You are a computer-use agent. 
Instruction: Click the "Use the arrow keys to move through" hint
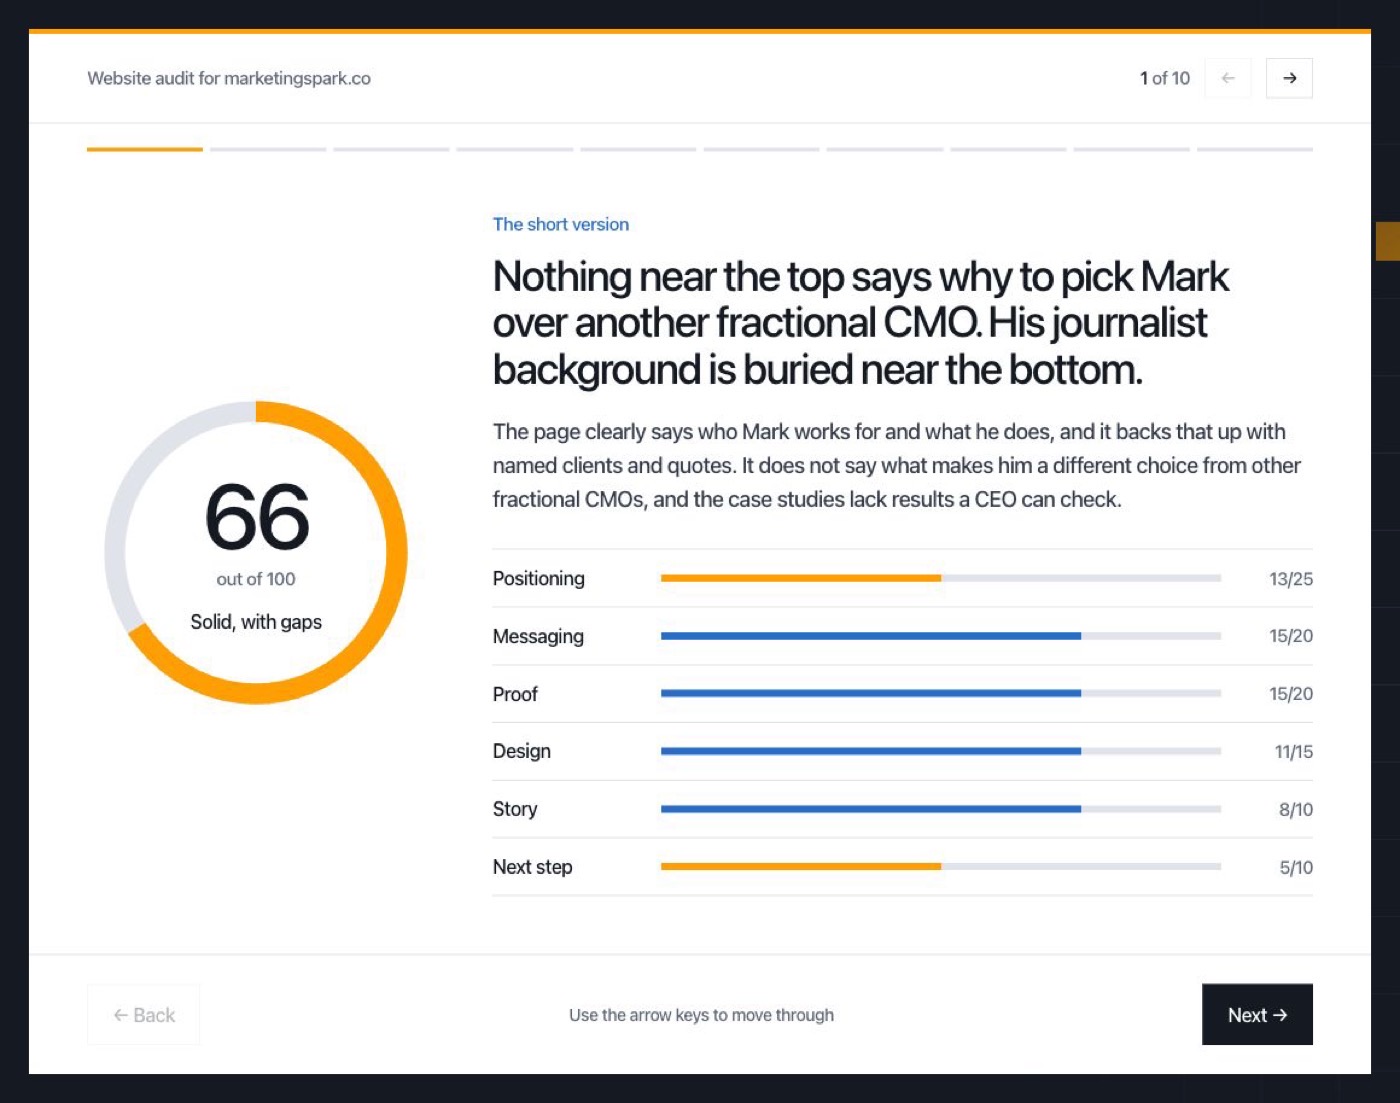(701, 1015)
